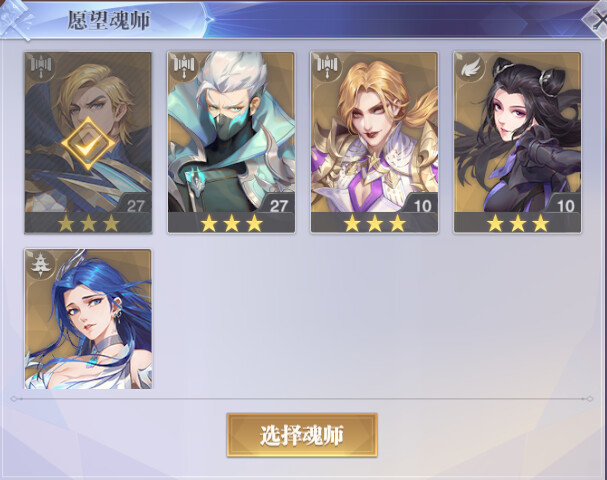Click the three stars under black-haired woman
This screenshot has height=480, width=607.
click(518, 223)
